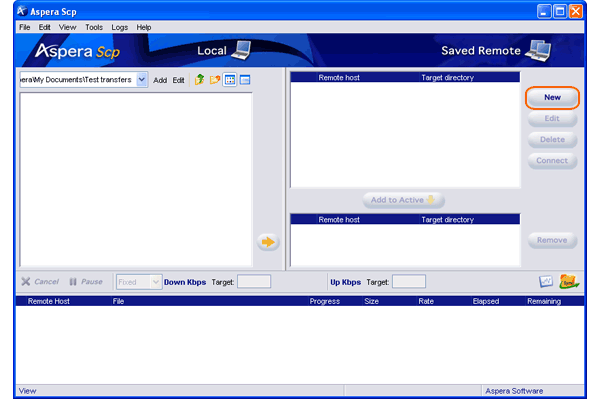Image resolution: width=600 pixels, height=399 pixels.
Task: Switch to detail list view
Action: pyautogui.click(x=245, y=80)
